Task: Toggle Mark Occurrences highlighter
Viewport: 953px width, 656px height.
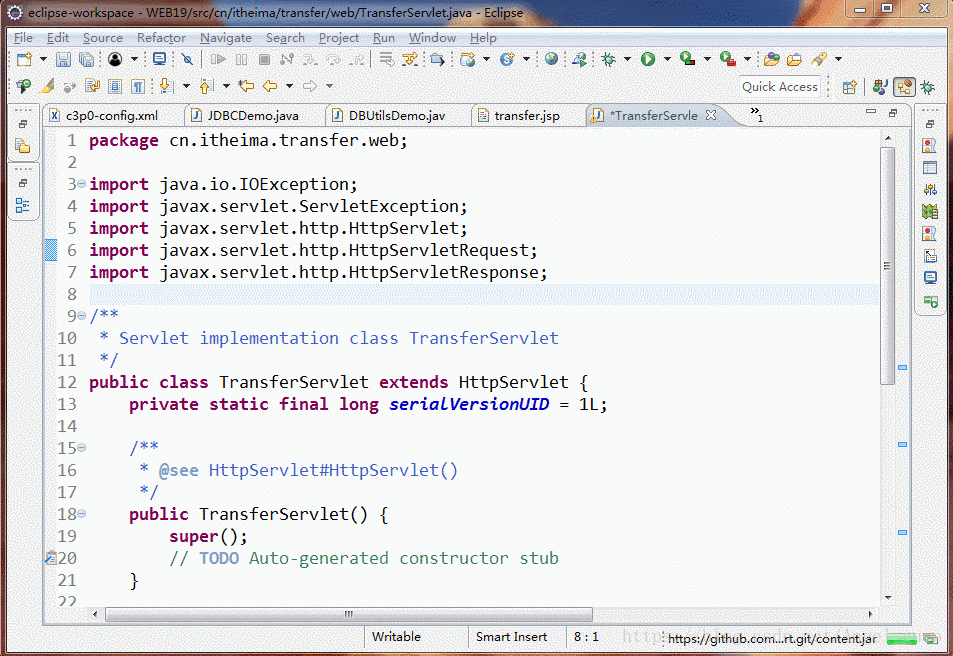Action: tap(47, 86)
